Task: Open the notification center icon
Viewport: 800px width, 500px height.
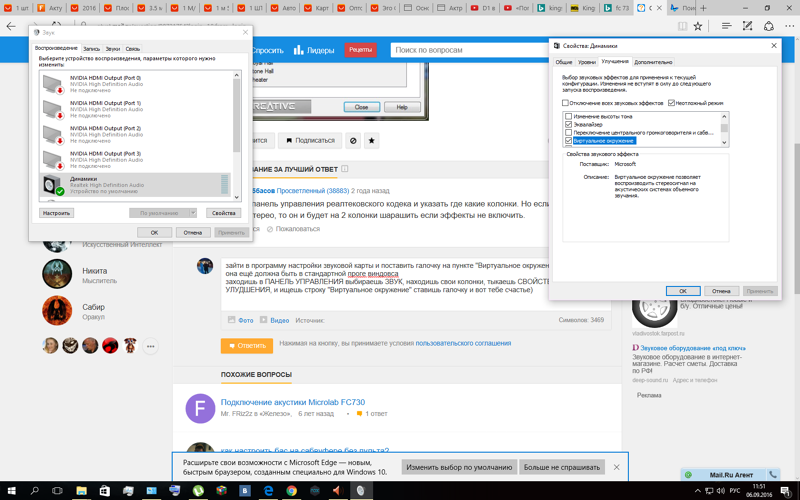Action: (785, 491)
